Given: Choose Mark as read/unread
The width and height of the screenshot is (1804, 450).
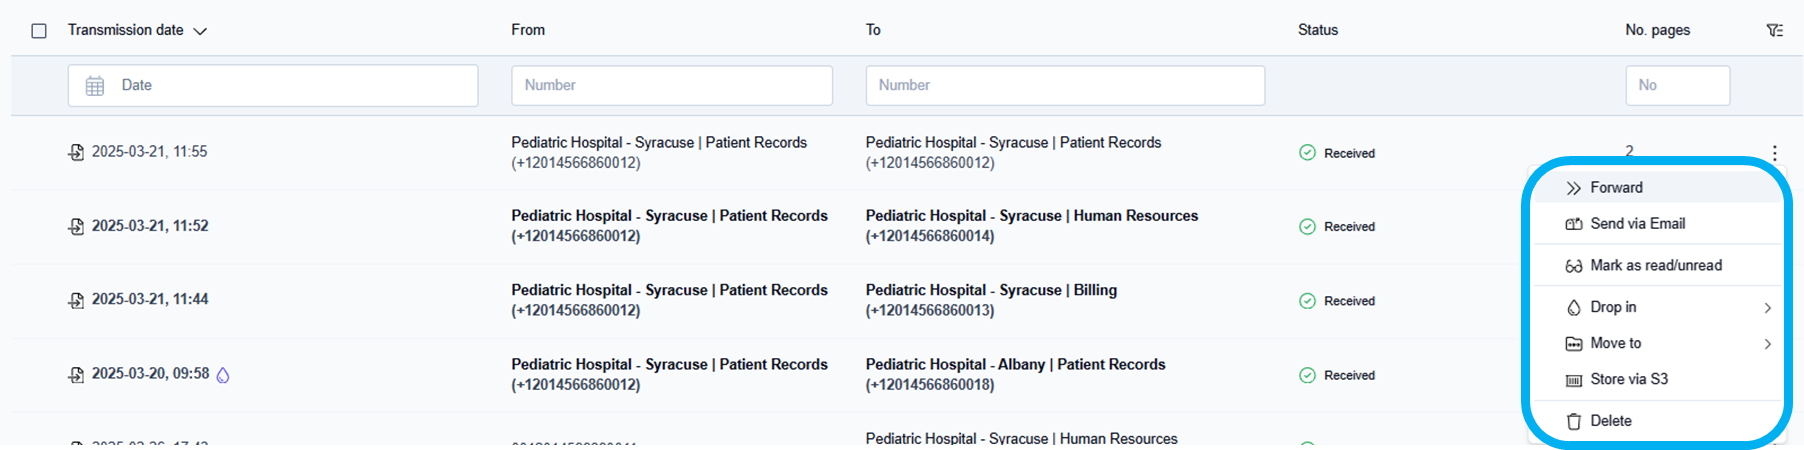Looking at the screenshot, I should [1655, 265].
